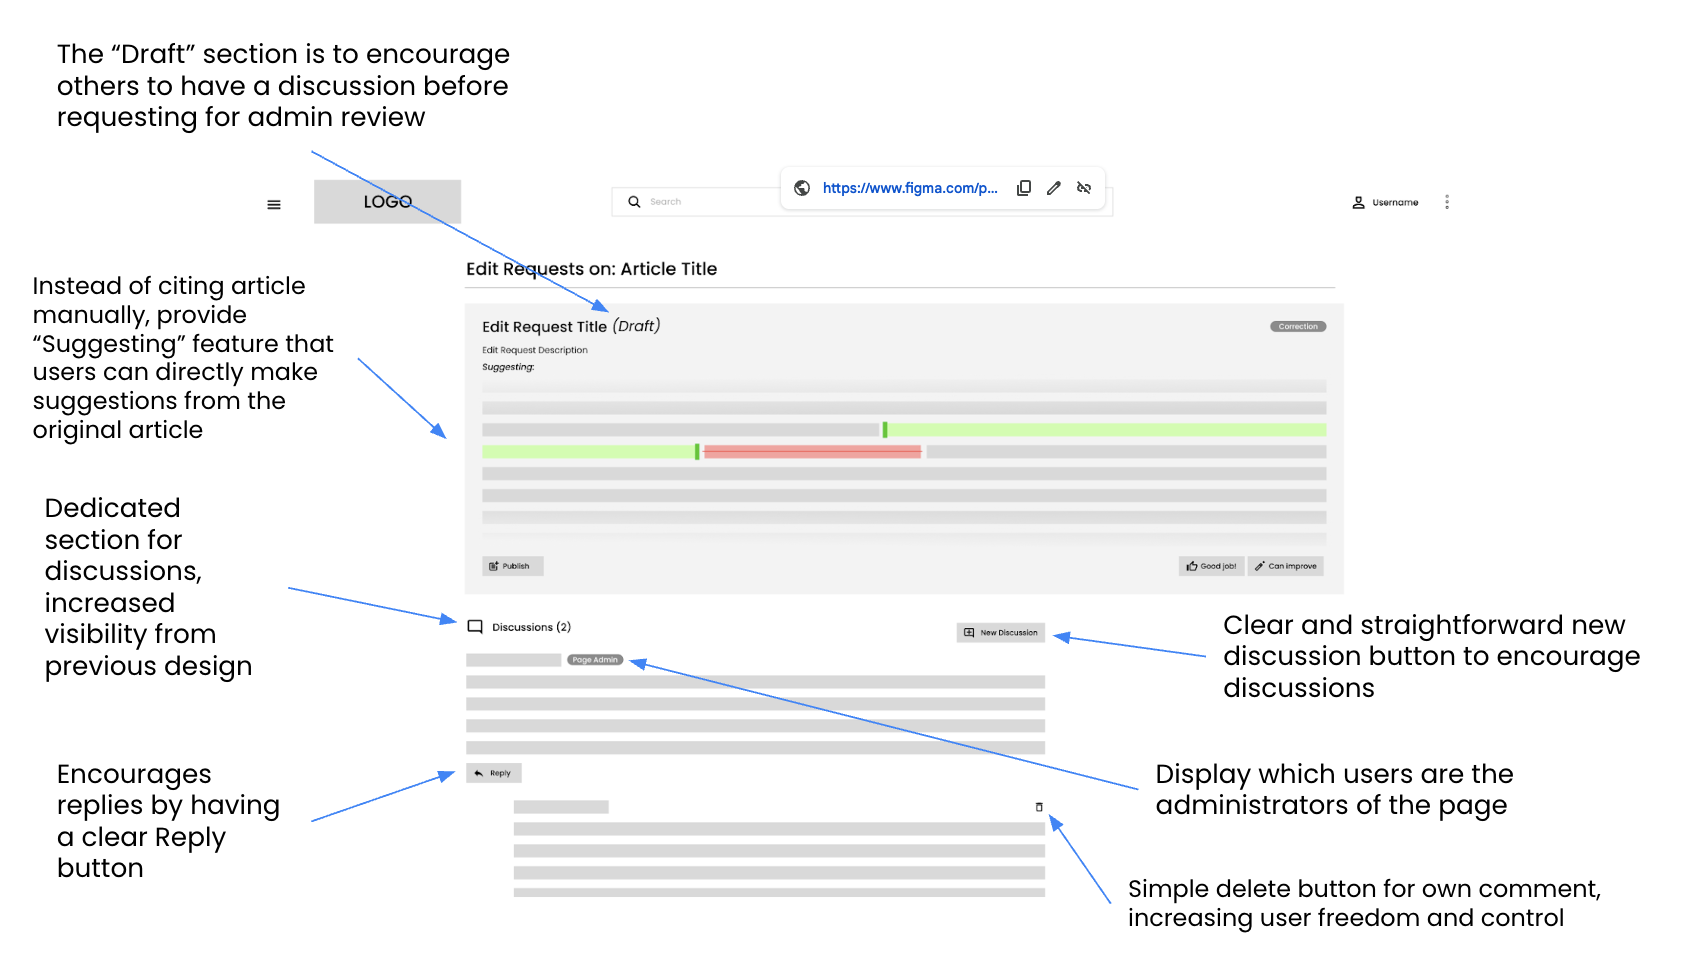Hit Reply under the first discussion

click(x=494, y=773)
